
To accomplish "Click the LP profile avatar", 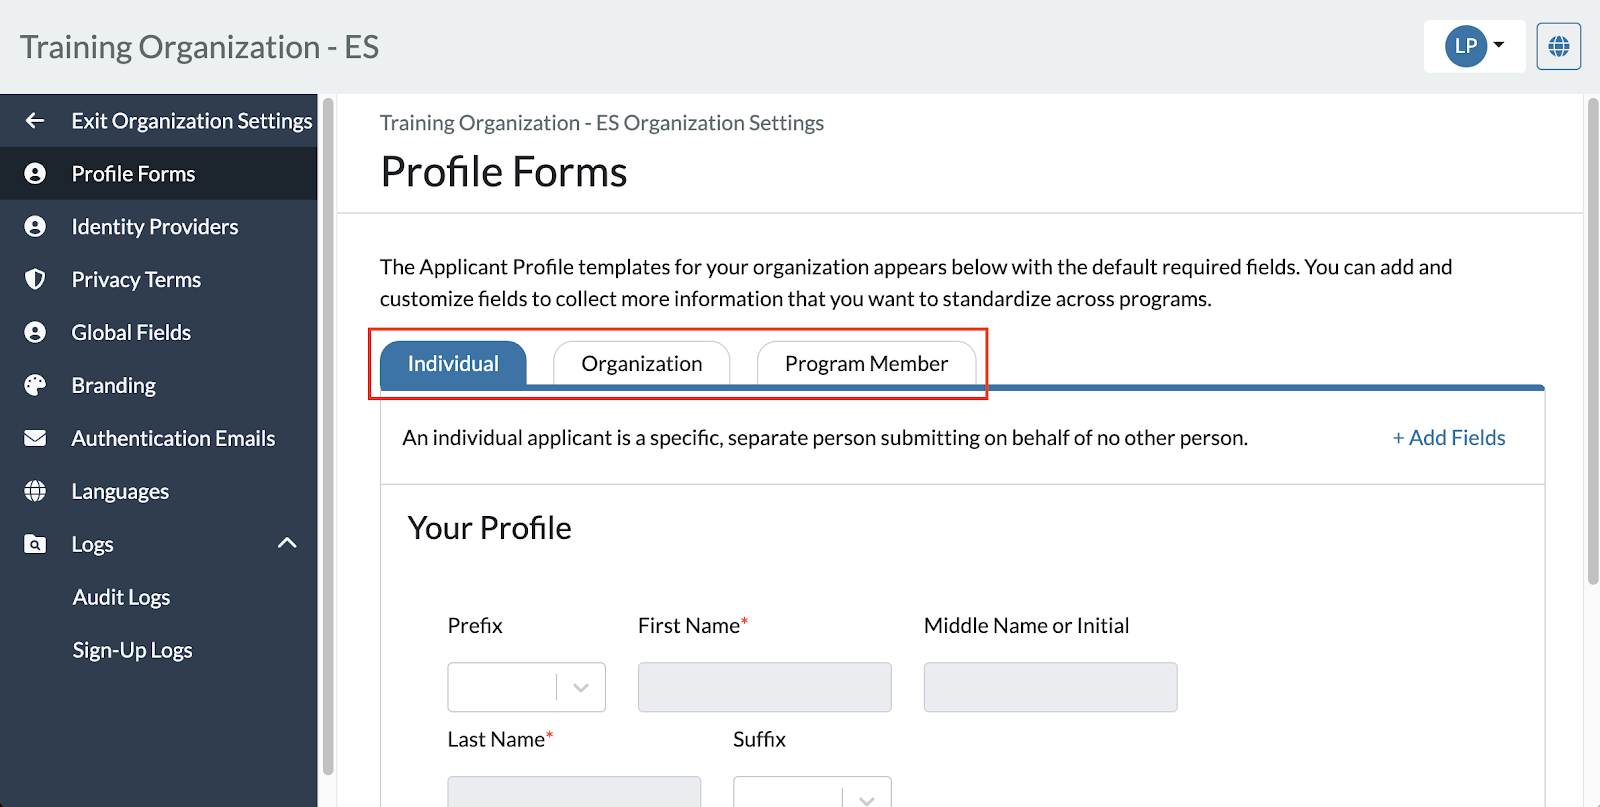I will coord(1466,45).
